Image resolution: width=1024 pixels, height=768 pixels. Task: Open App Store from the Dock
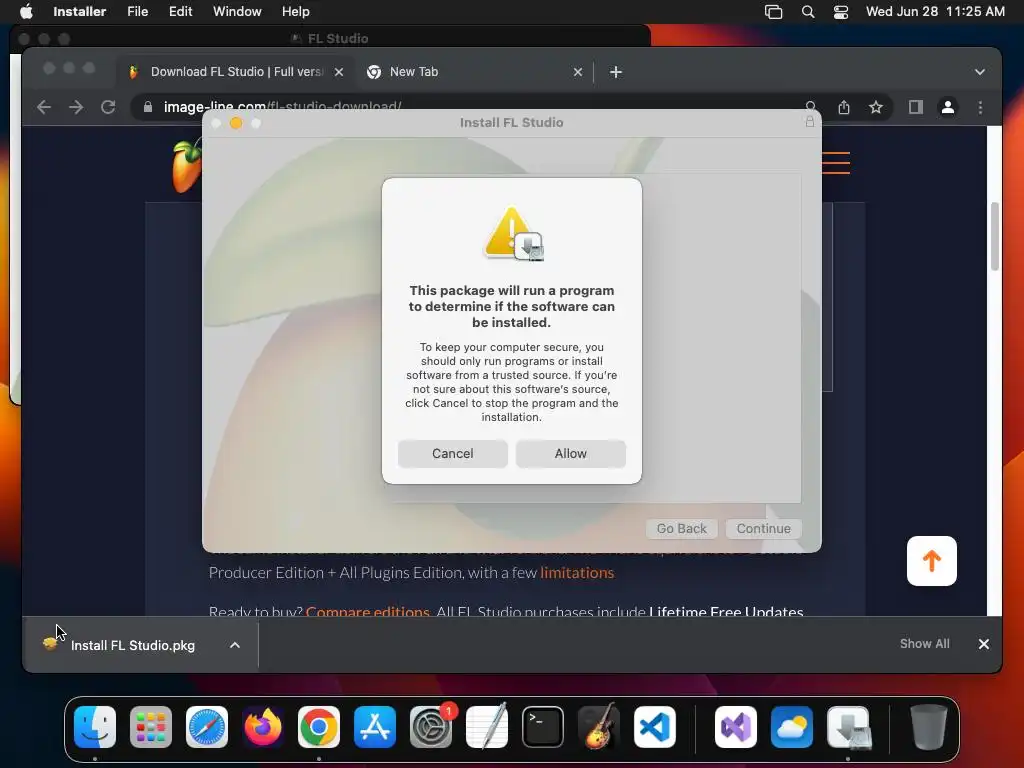coord(375,727)
